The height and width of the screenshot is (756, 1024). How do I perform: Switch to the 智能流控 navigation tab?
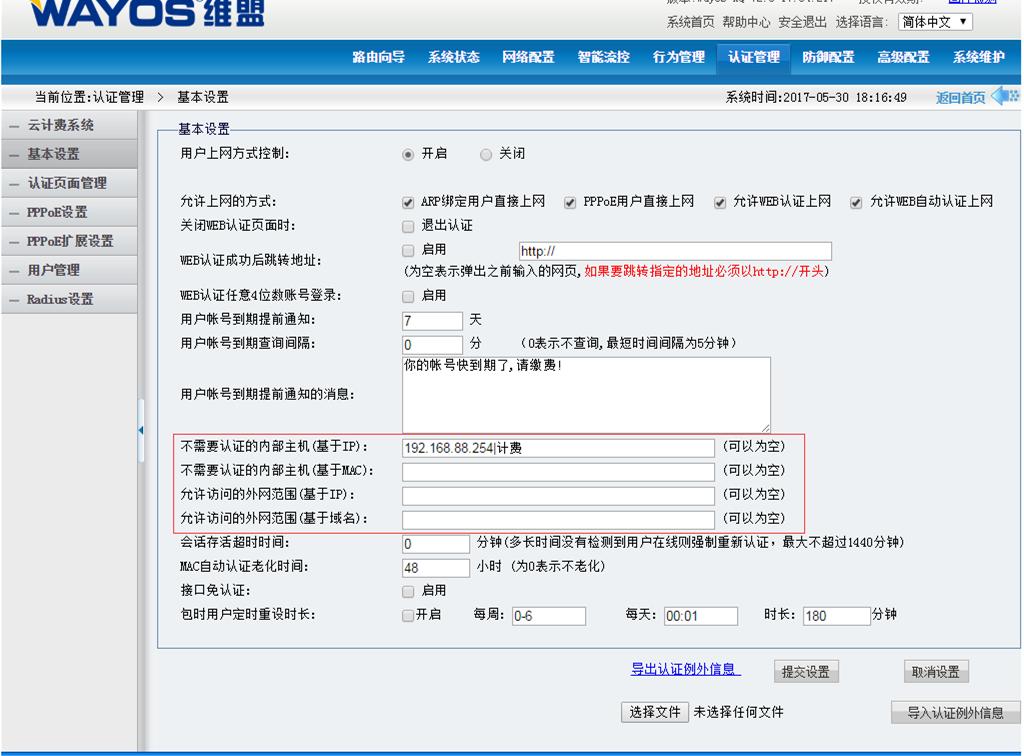(603, 57)
